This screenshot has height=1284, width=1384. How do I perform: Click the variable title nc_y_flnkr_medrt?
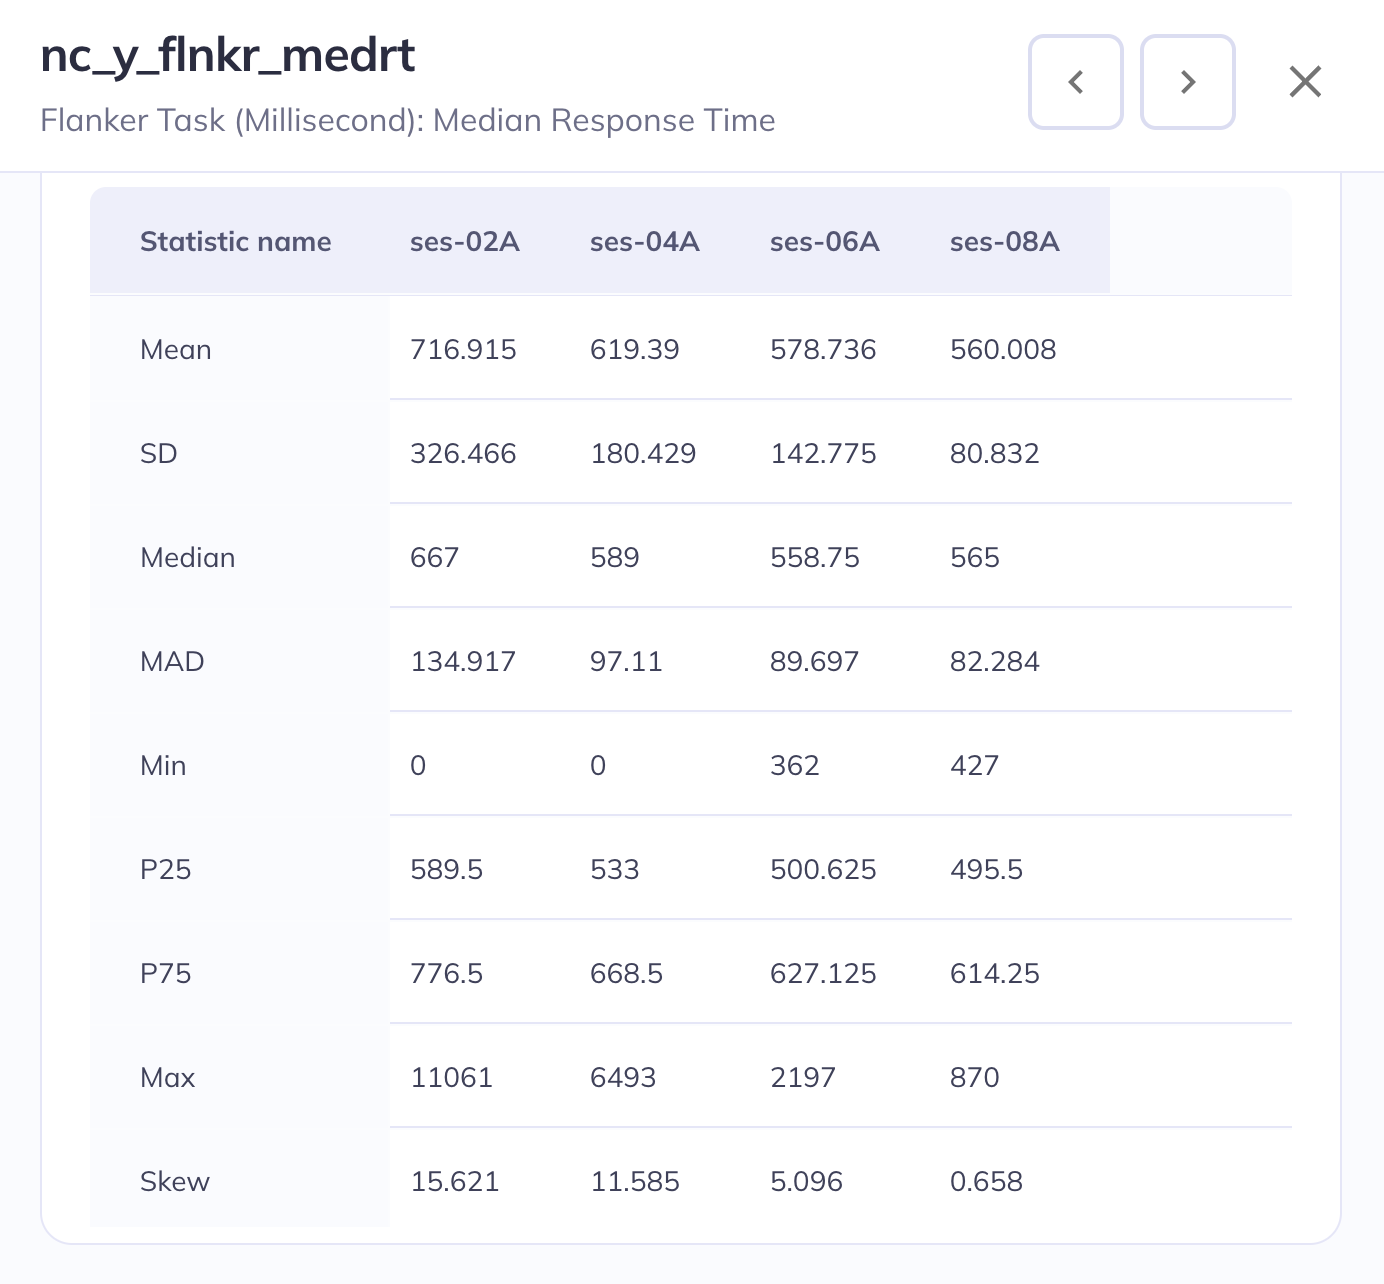click(228, 55)
